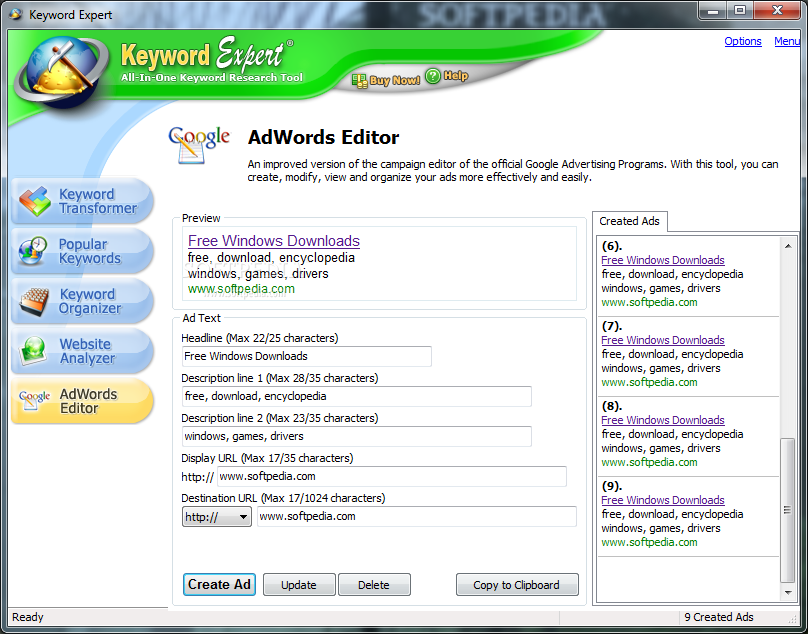The image size is (808, 634).
Task: Click the Description line 1 field
Action: coord(357,396)
